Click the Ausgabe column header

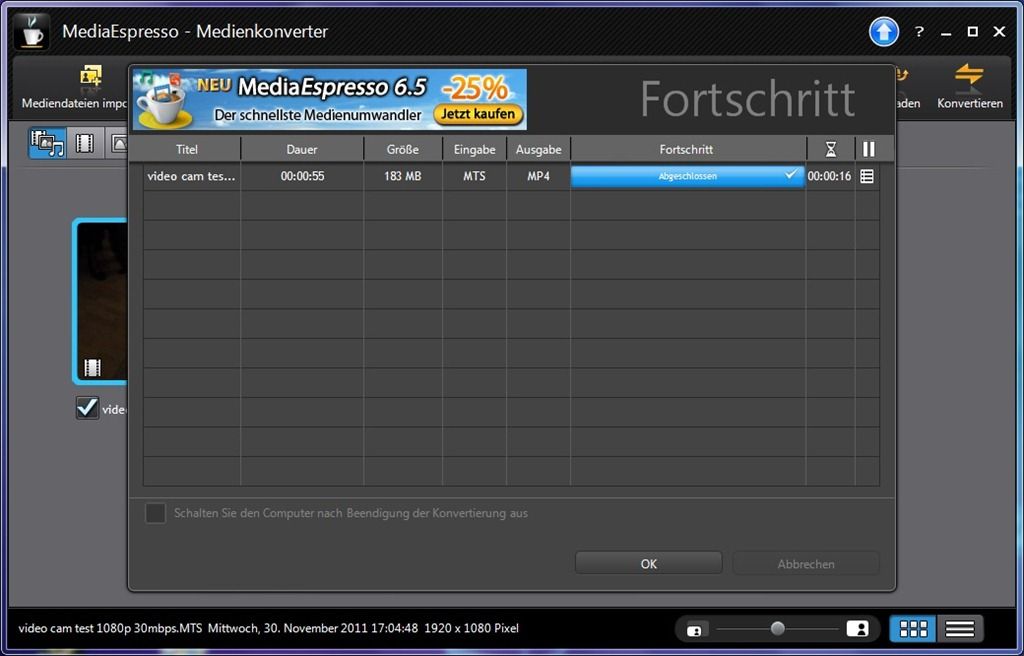pos(538,150)
